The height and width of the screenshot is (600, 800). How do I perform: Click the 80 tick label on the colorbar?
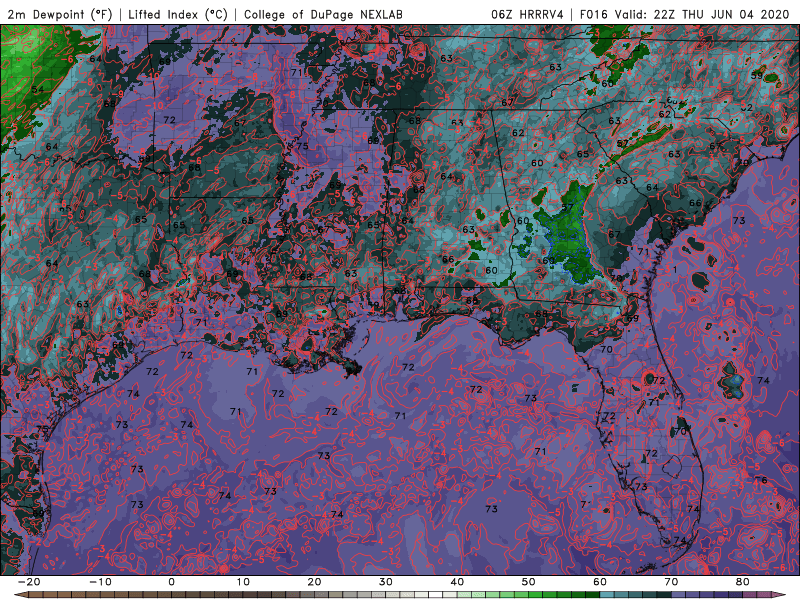click(x=743, y=582)
